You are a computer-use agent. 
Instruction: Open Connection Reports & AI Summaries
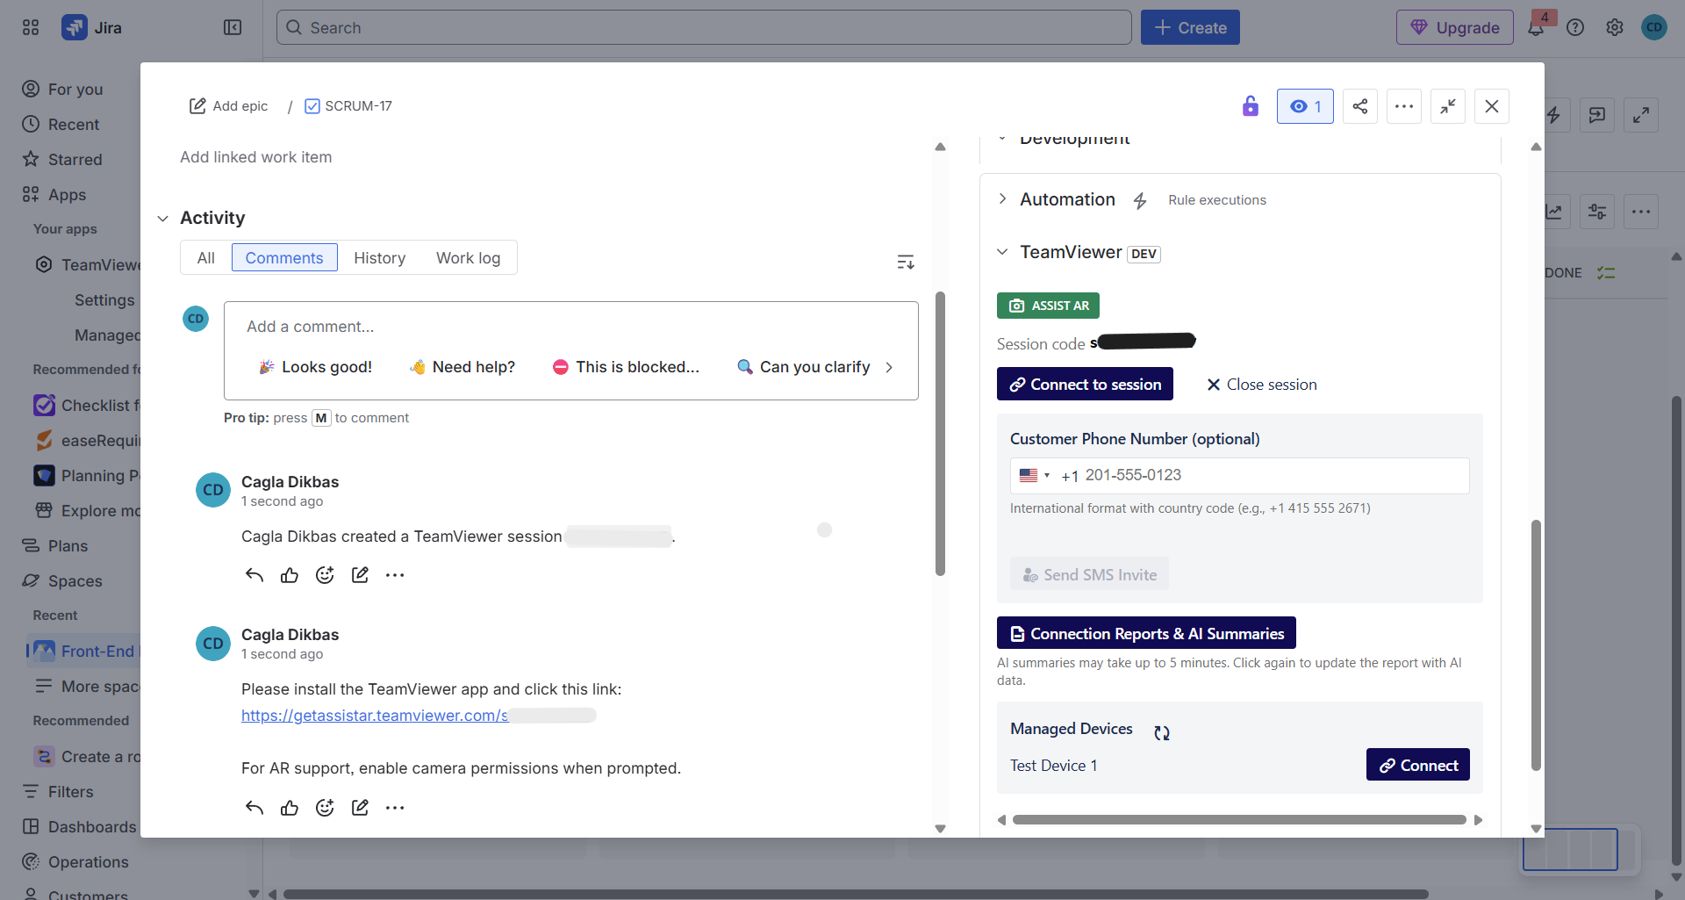click(1146, 633)
